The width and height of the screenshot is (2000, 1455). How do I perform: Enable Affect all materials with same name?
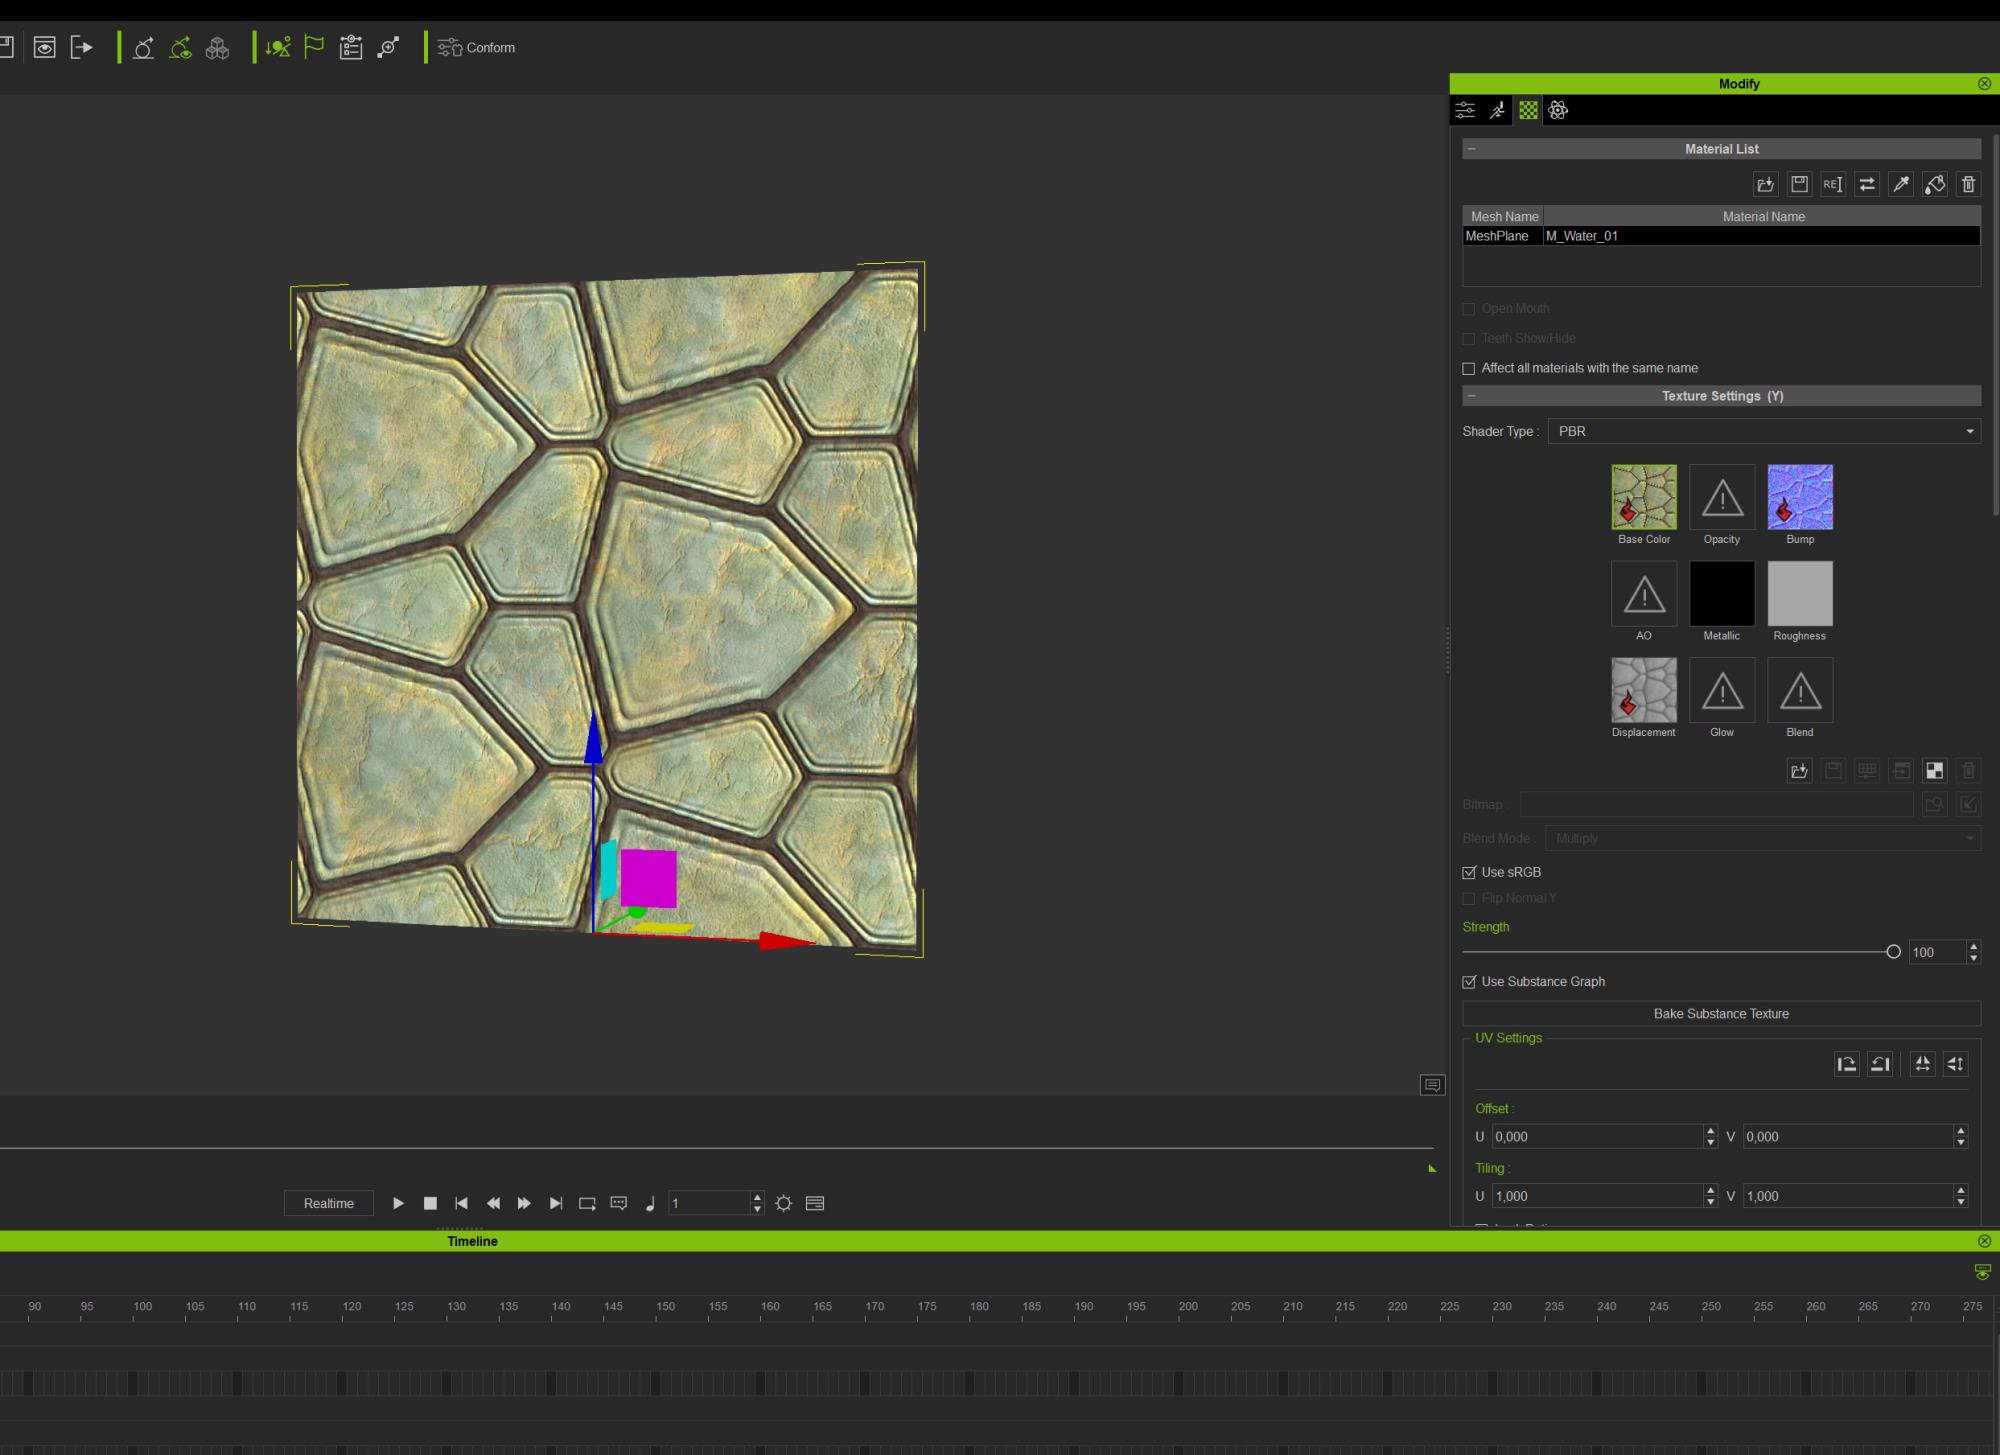tap(1469, 368)
